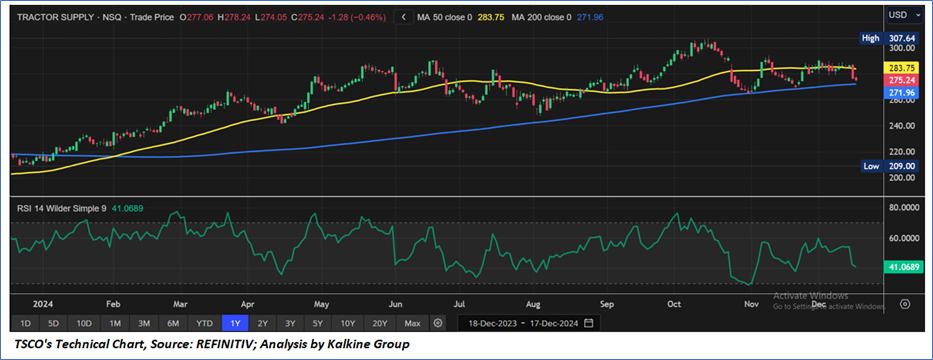
Task: Open the custom range settings icon after Max
Action: point(438,323)
